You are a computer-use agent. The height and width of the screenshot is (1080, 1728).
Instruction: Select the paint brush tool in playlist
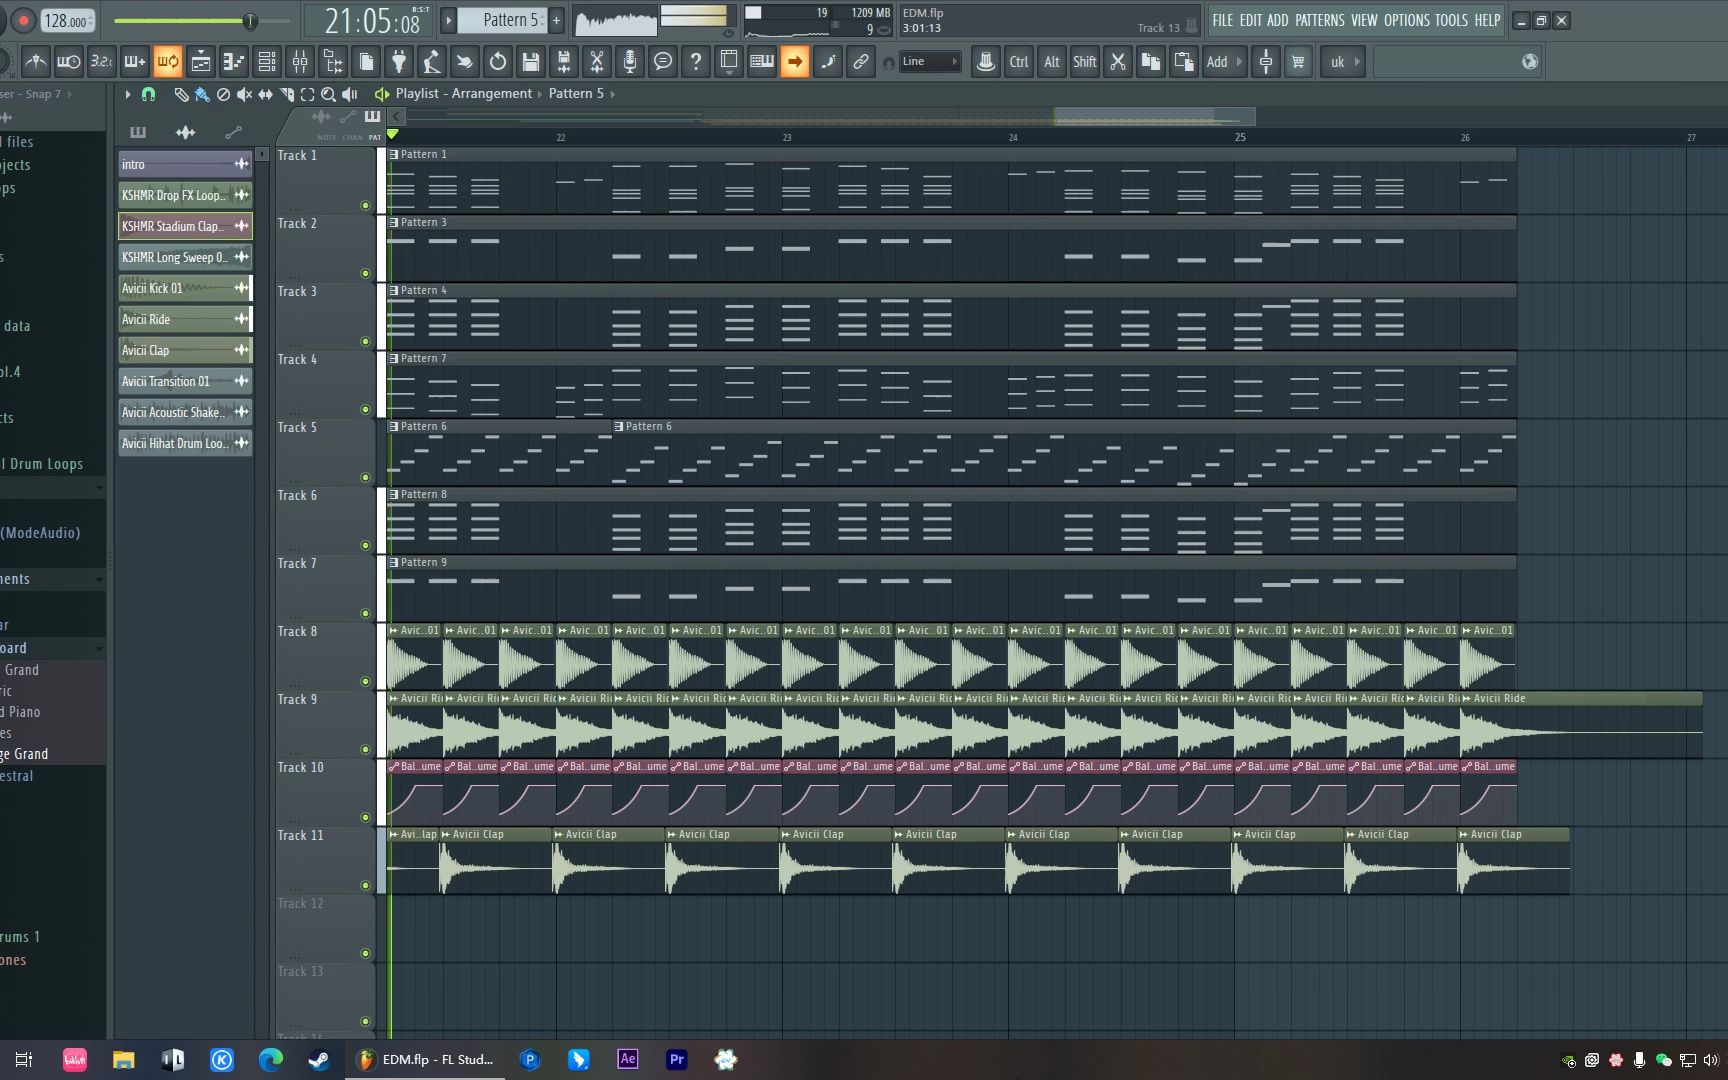click(x=202, y=94)
